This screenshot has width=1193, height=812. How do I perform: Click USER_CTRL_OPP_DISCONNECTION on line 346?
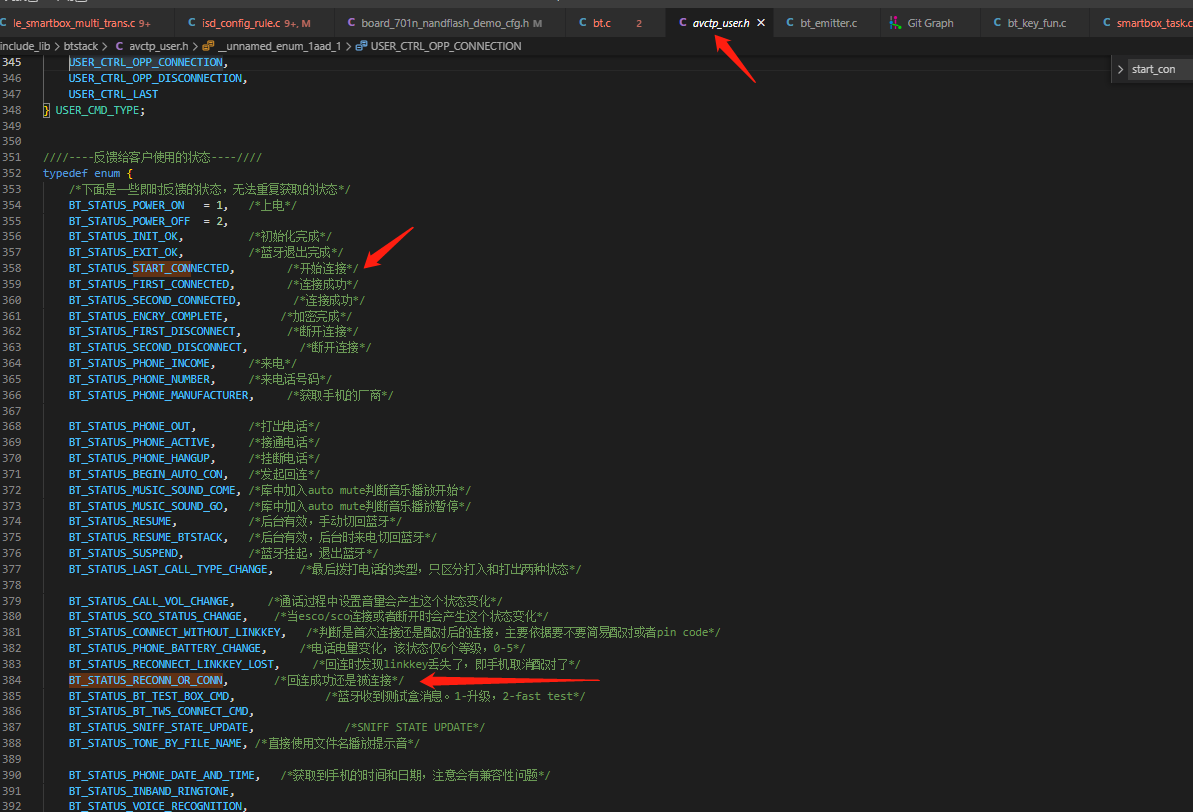pos(155,78)
